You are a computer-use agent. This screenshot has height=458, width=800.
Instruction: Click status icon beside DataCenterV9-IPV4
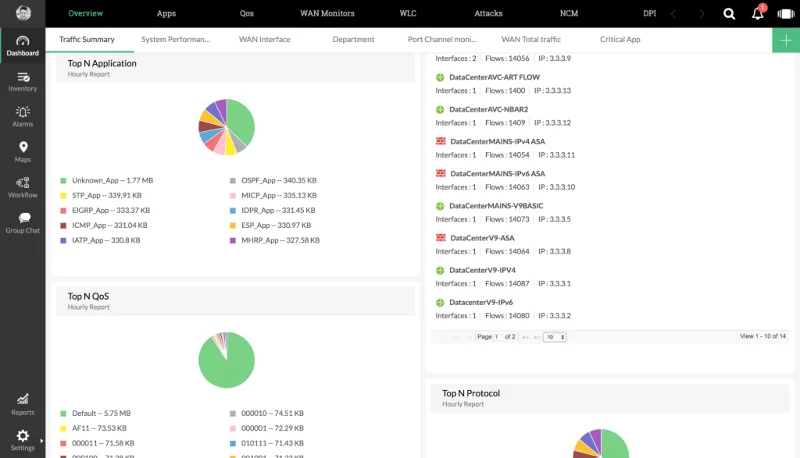click(440, 270)
